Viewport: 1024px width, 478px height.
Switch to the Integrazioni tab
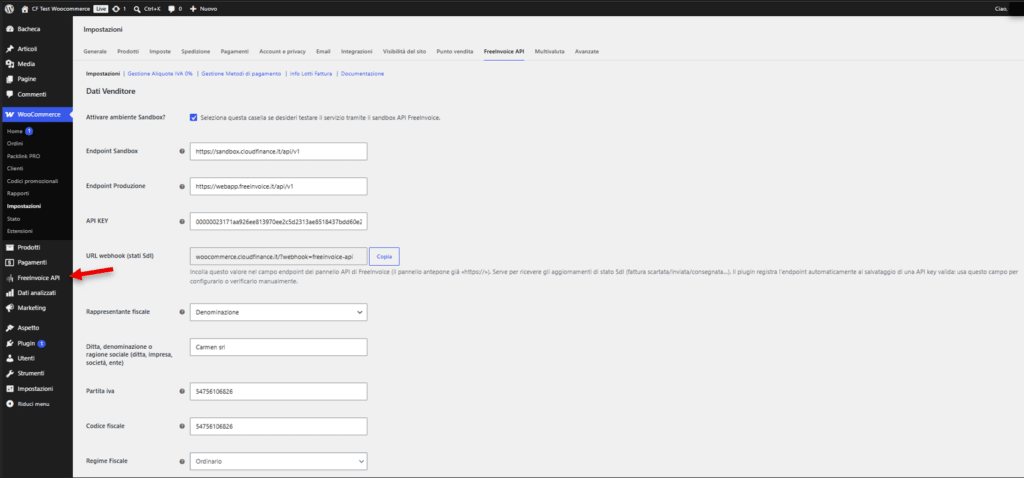pyautogui.click(x=357, y=51)
